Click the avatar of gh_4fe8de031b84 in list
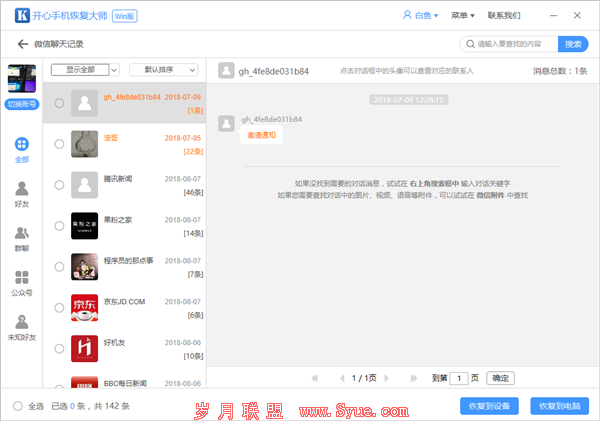This screenshot has height=421, width=600. pos(85,103)
